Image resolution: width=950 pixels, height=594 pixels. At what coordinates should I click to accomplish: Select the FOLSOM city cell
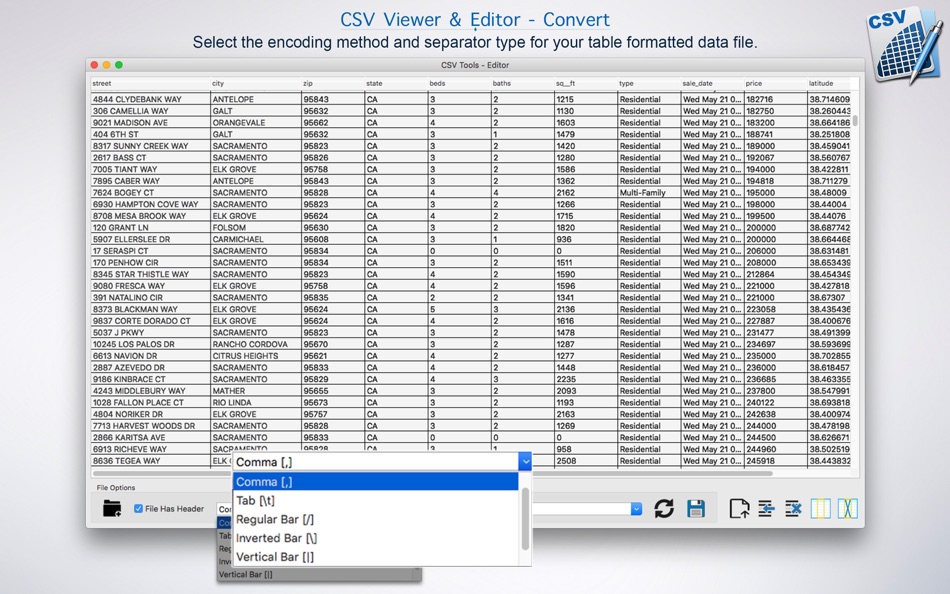(256, 228)
